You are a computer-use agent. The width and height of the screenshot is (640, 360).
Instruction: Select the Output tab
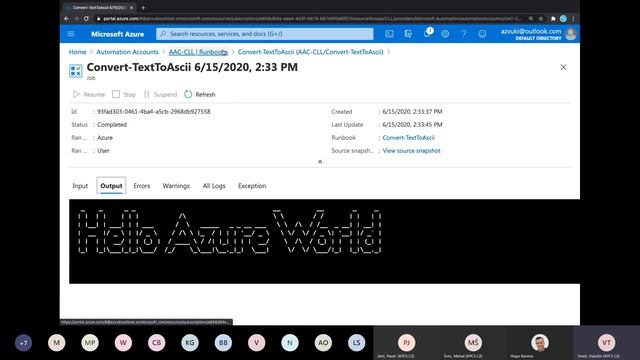(x=111, y=186)
